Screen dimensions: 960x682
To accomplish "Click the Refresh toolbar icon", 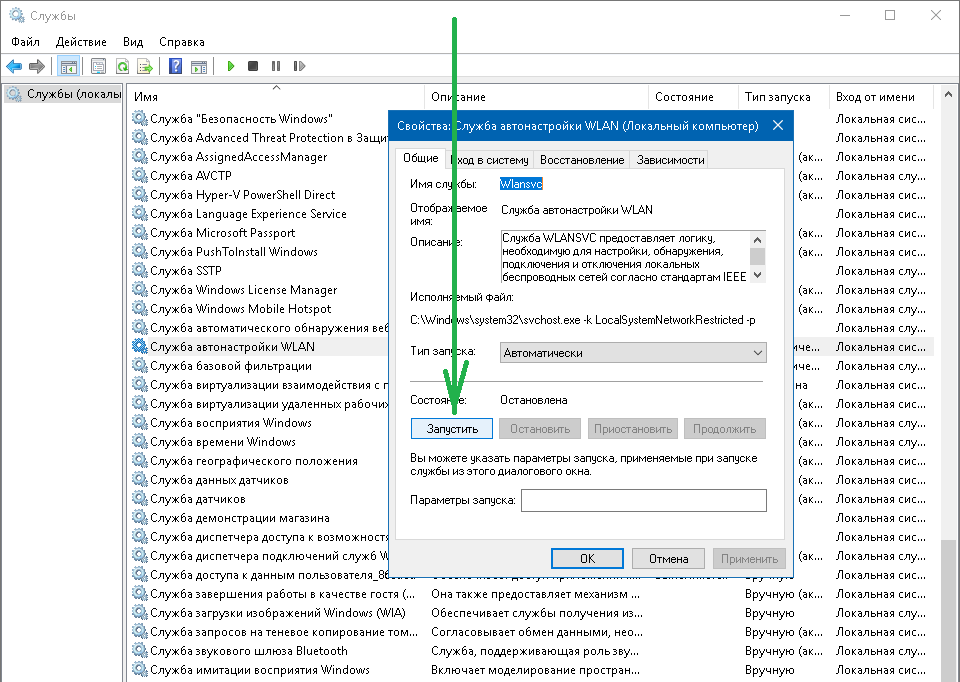I will pyautogui.click(x=122, y=66).
